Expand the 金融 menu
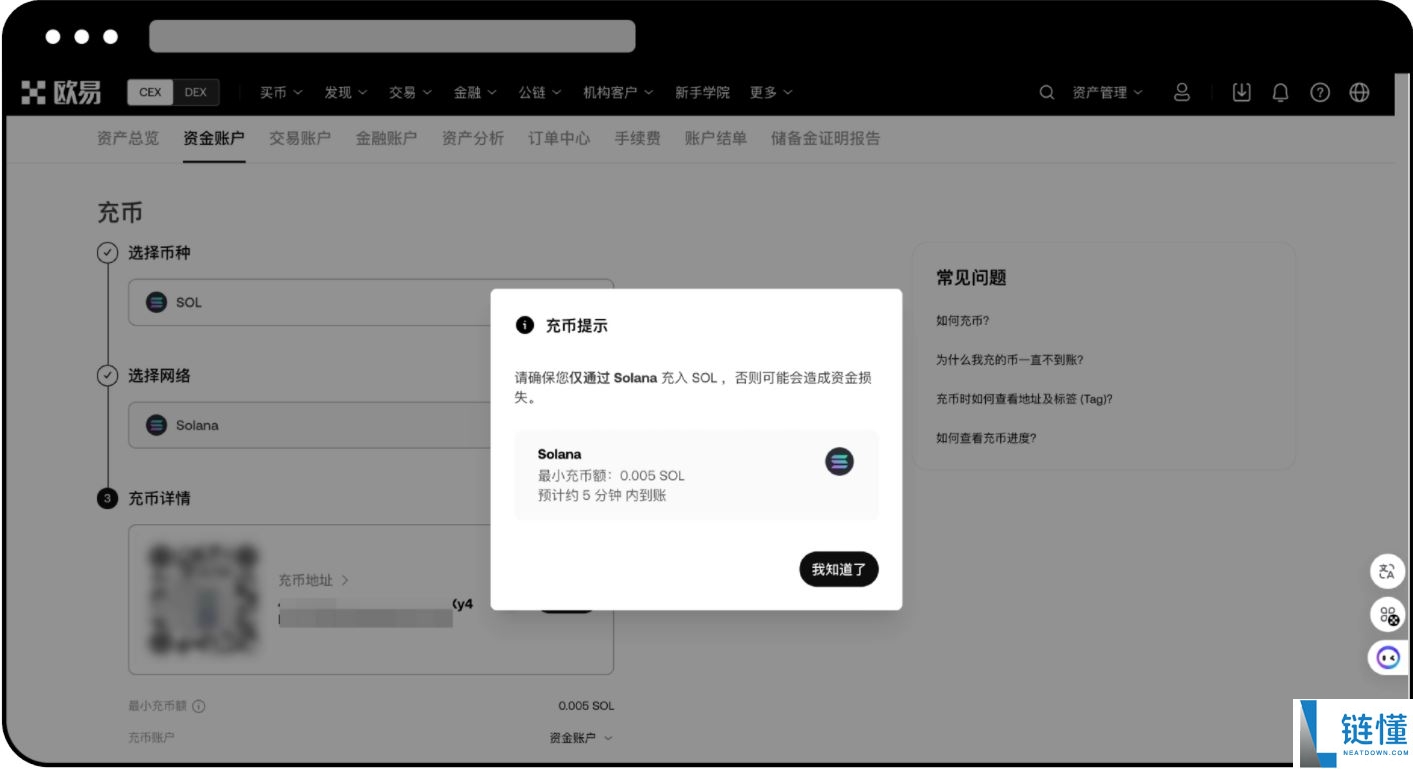1413x769 pixels. pos(475,92)
